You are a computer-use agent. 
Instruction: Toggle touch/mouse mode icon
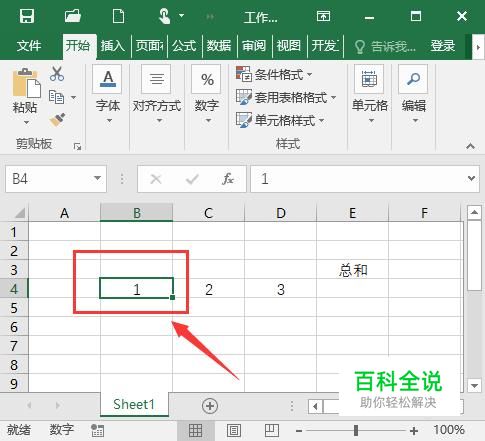(164, 16)
